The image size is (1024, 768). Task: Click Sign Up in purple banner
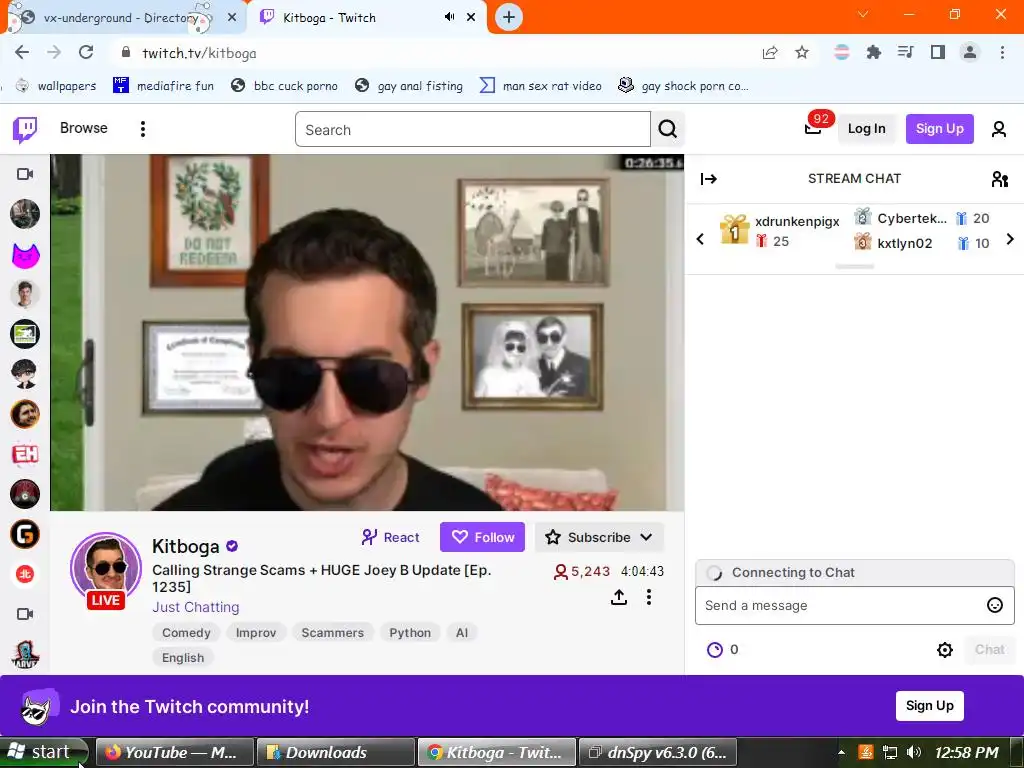pyautogui.click(x=929, y=706)
